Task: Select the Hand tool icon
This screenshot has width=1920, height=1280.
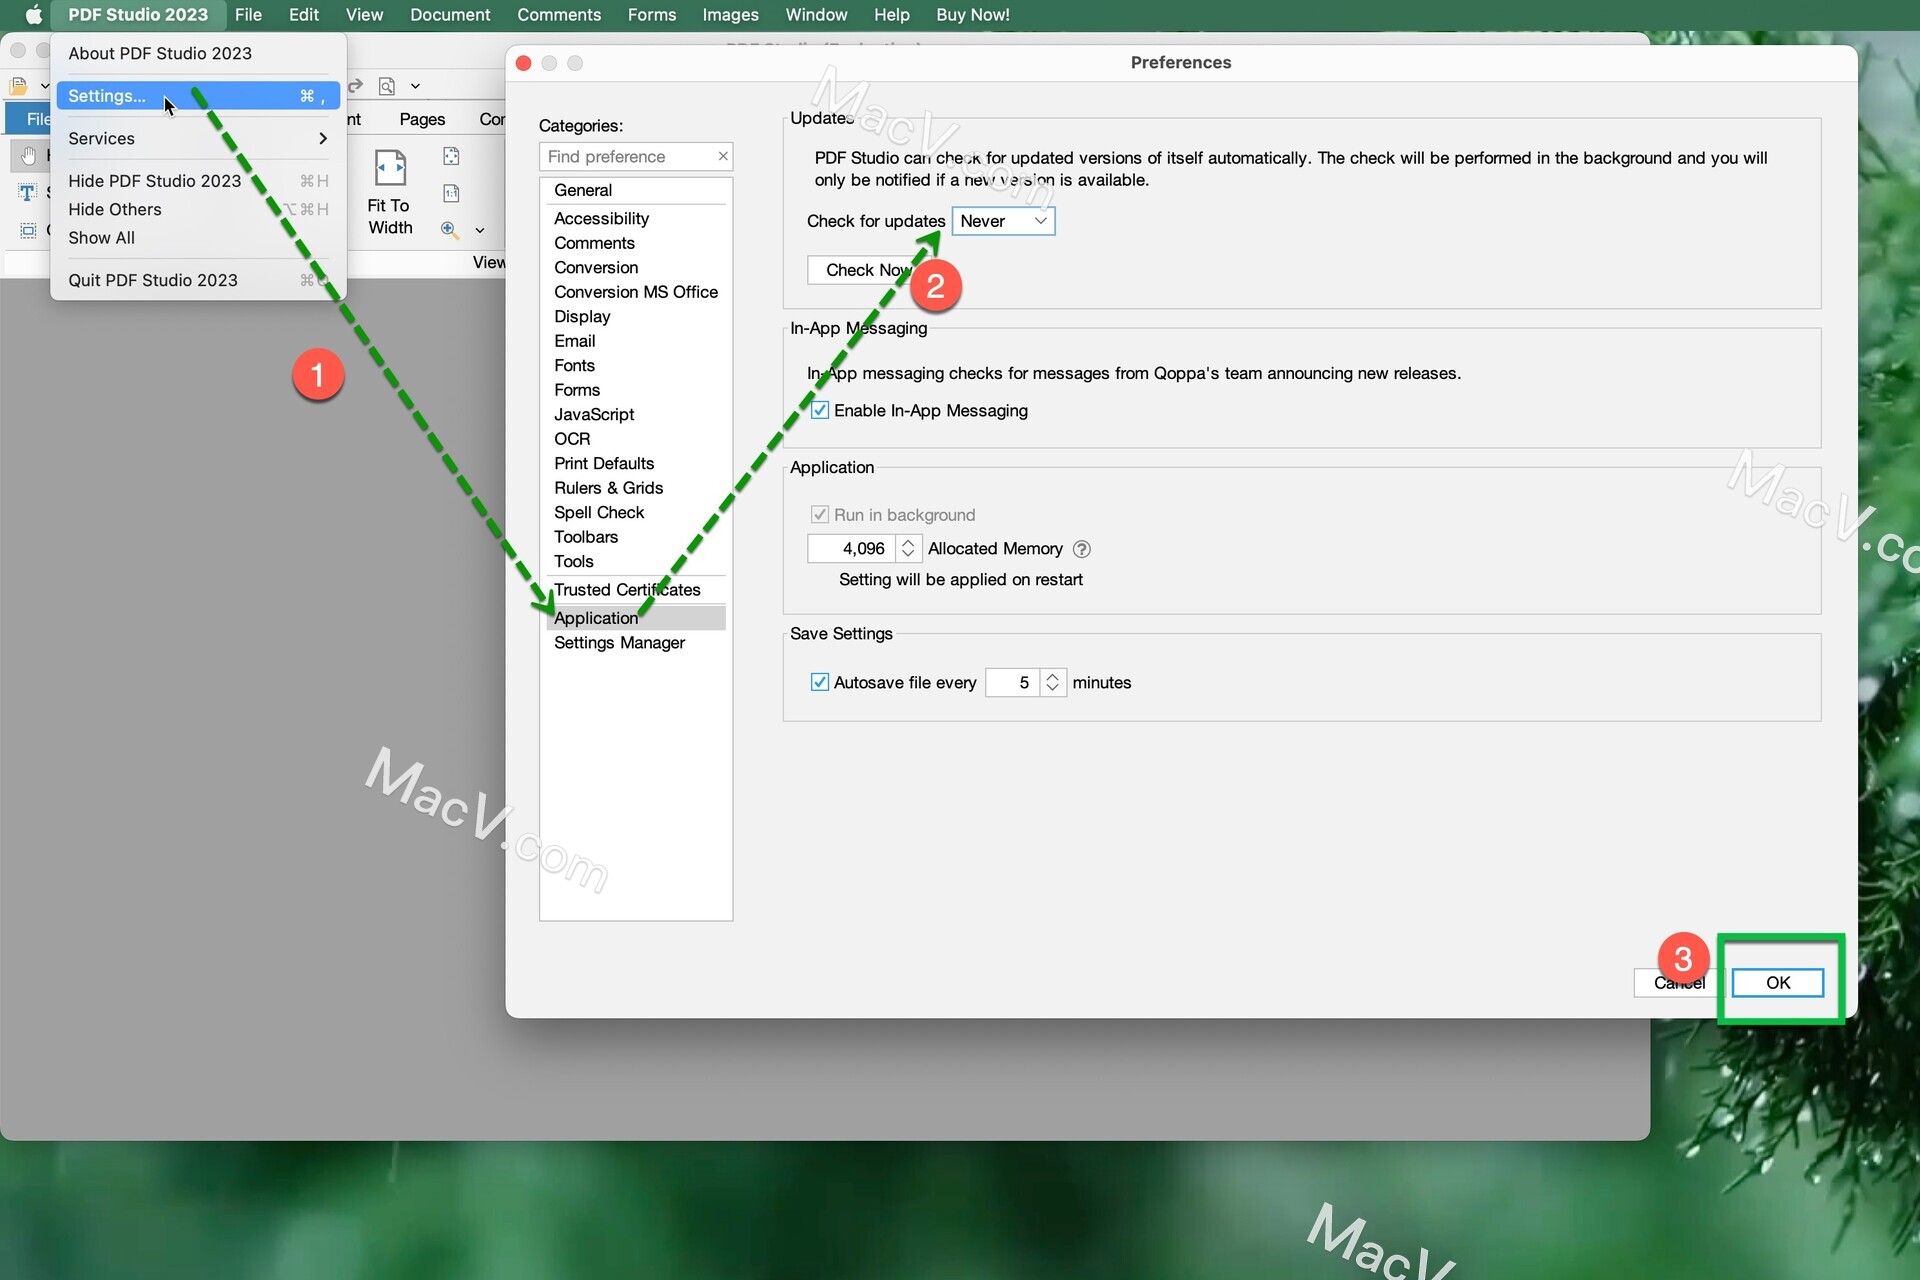Action: [28, 155]
